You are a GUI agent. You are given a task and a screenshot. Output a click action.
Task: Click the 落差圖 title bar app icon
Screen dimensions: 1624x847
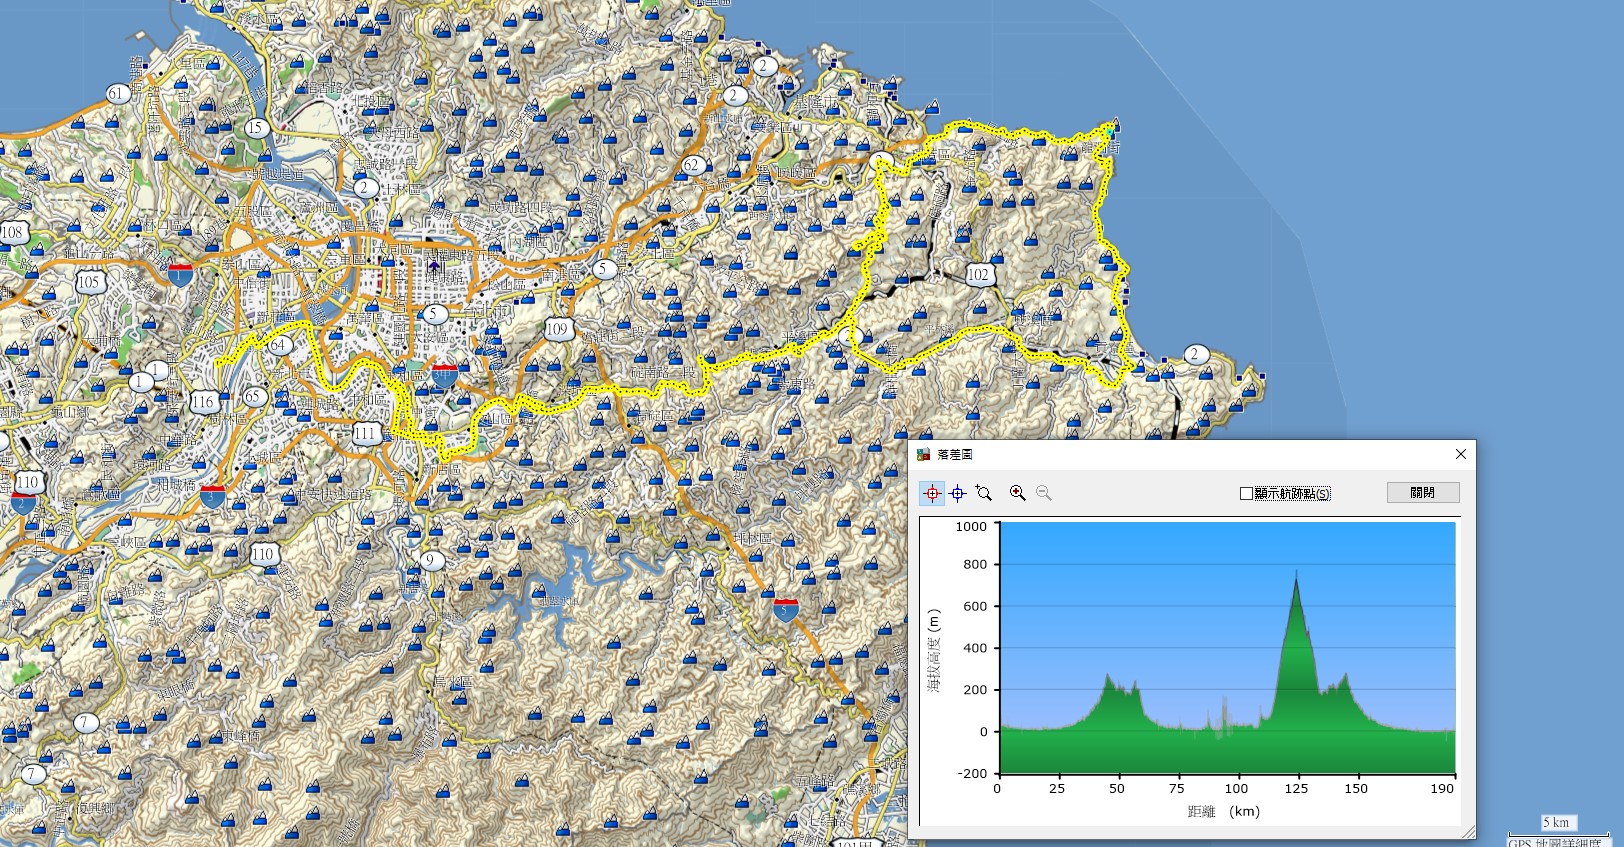point(923,454)
